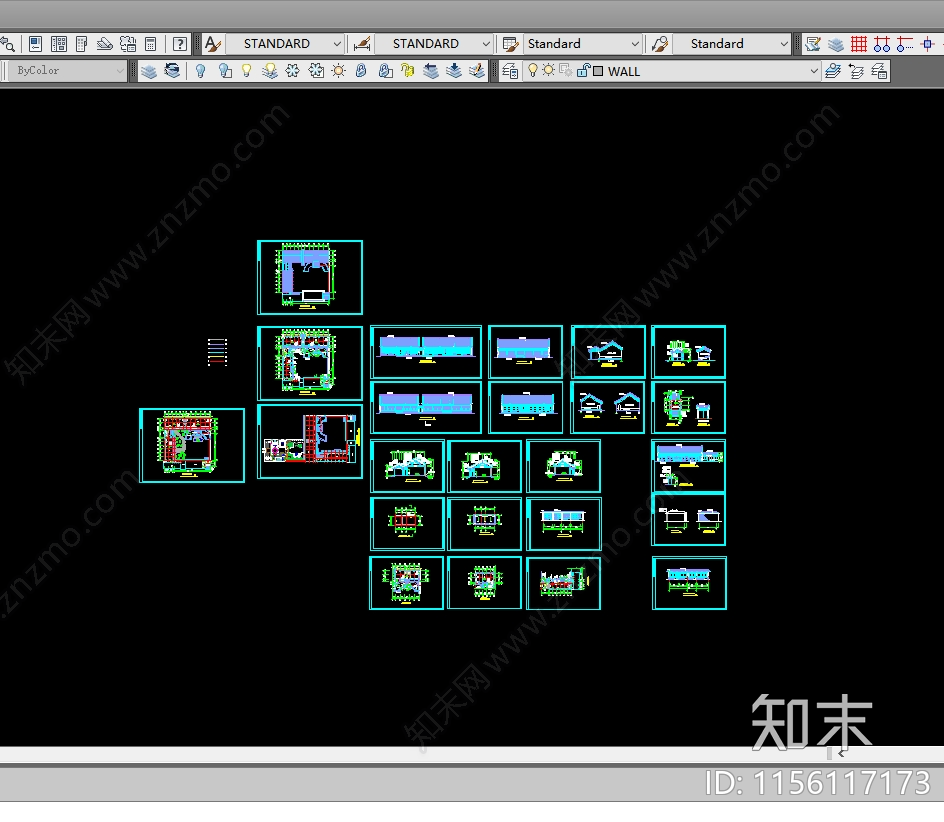Expand the dimension style STANDARD dropdown

[486, 44]
